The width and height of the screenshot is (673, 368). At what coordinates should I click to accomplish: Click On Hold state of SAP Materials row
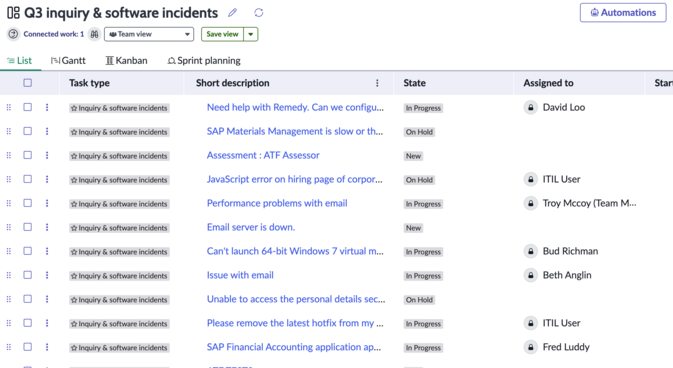pyautogui.click(x=419, y=132)
